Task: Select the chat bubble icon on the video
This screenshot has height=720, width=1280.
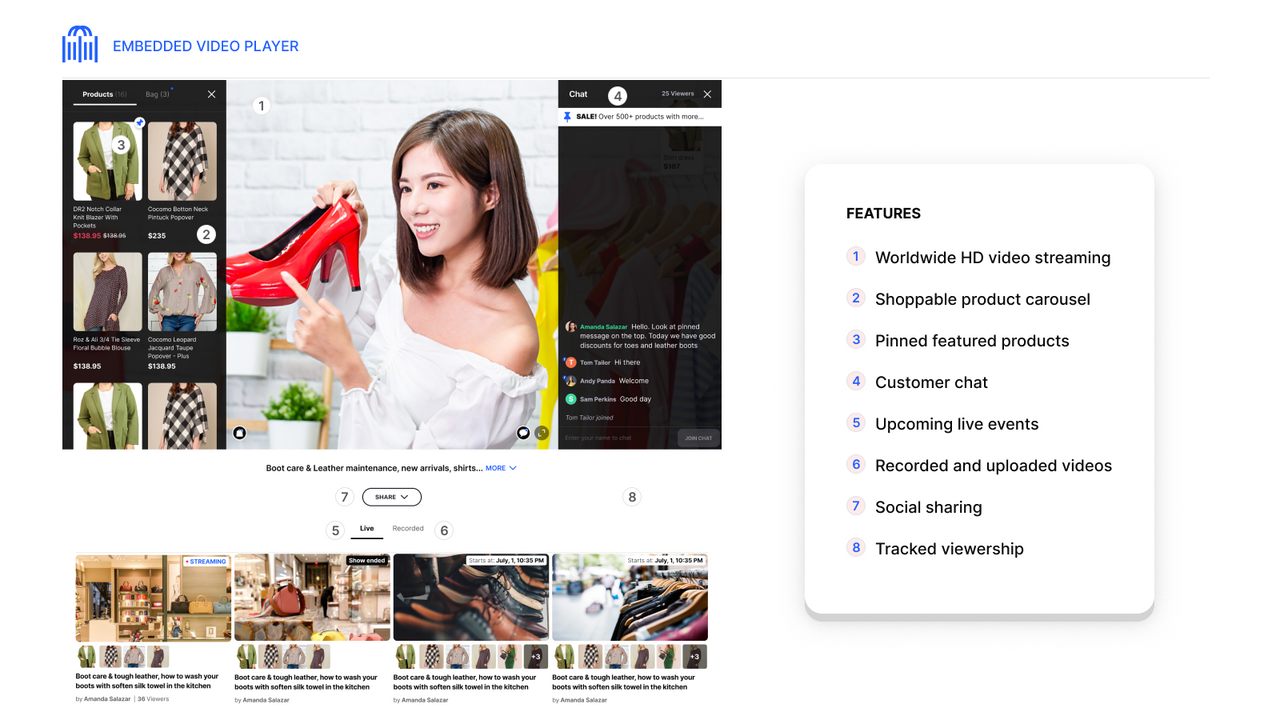Action: [x=523, y=432]
